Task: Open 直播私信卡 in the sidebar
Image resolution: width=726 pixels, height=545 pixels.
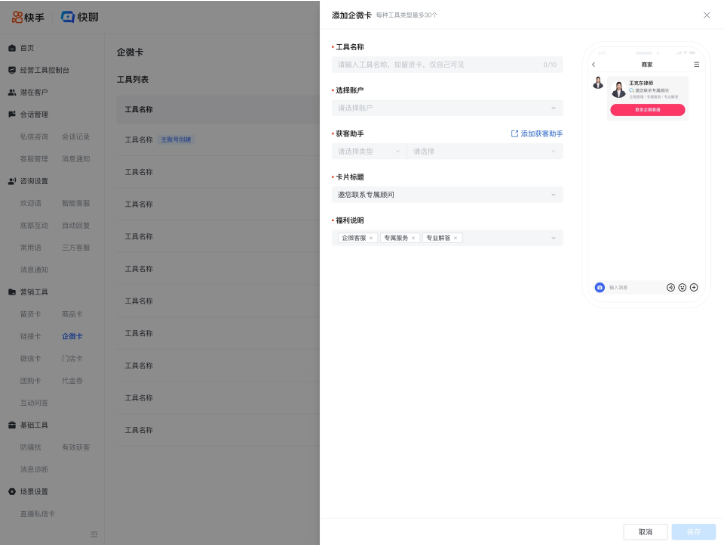Action: click(x=38, y=514)
